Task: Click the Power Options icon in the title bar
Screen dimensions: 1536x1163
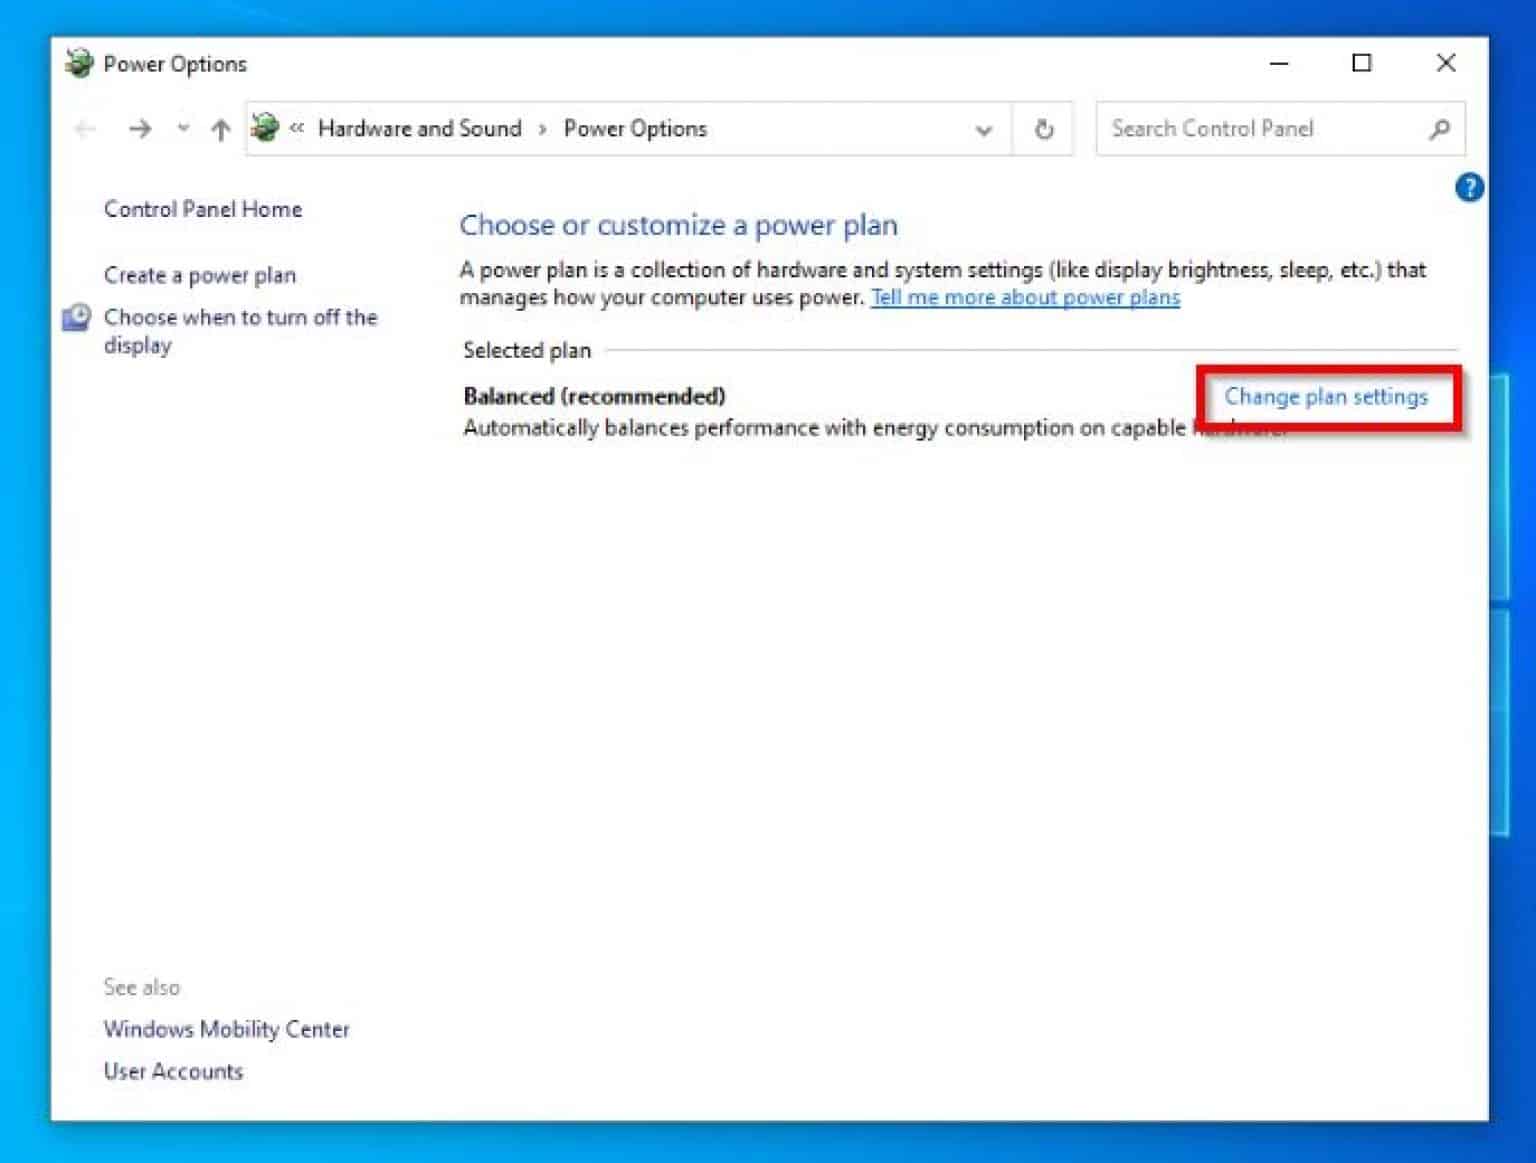Action: point(78,62)
